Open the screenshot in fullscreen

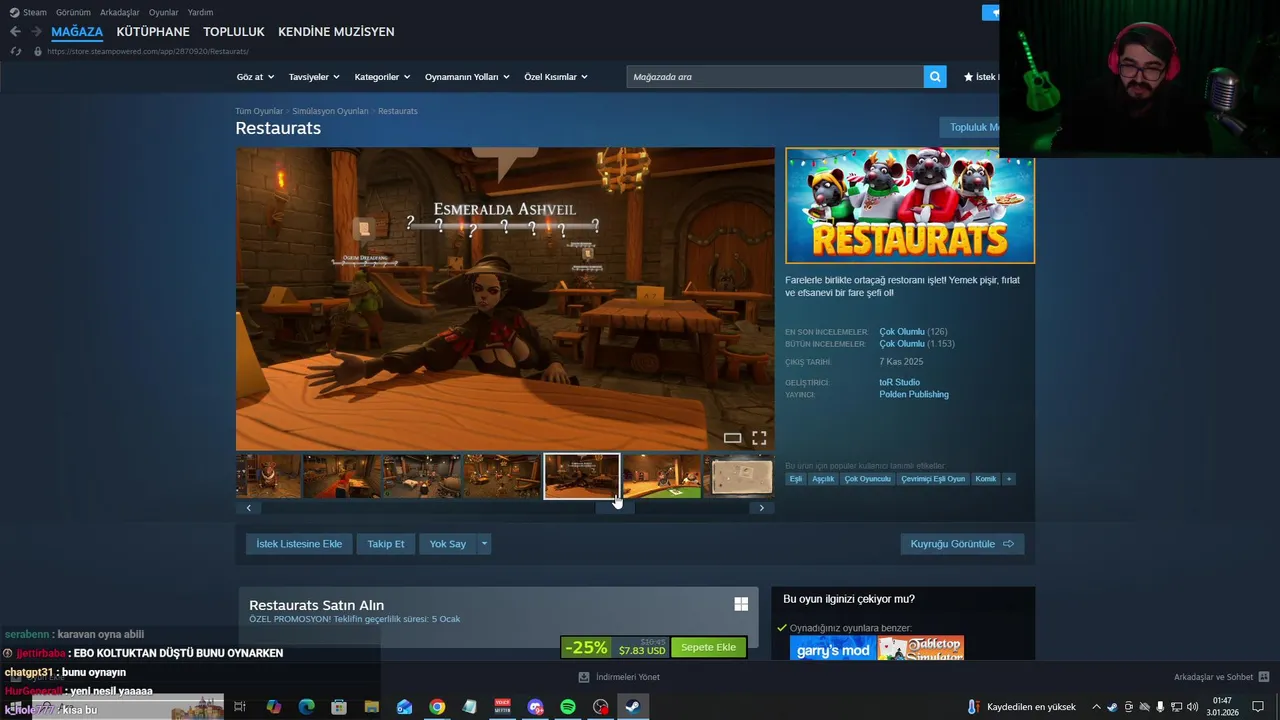point(759,438)
